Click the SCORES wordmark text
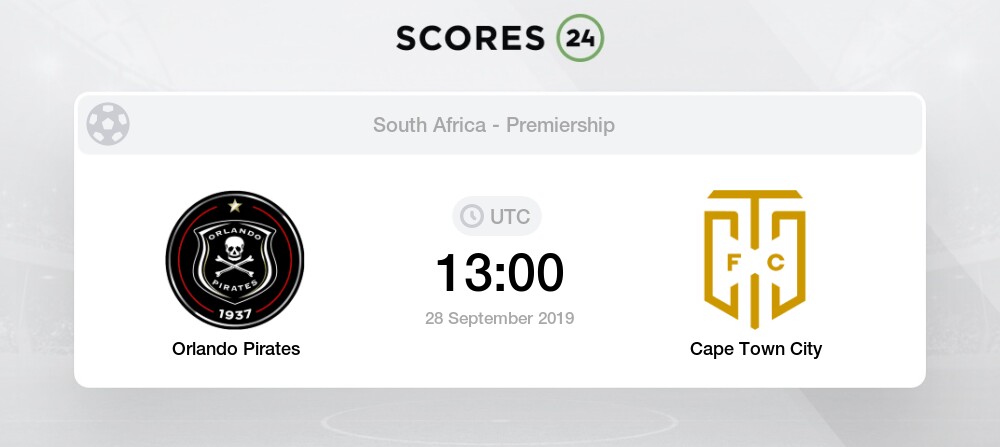 pos(471,39)
